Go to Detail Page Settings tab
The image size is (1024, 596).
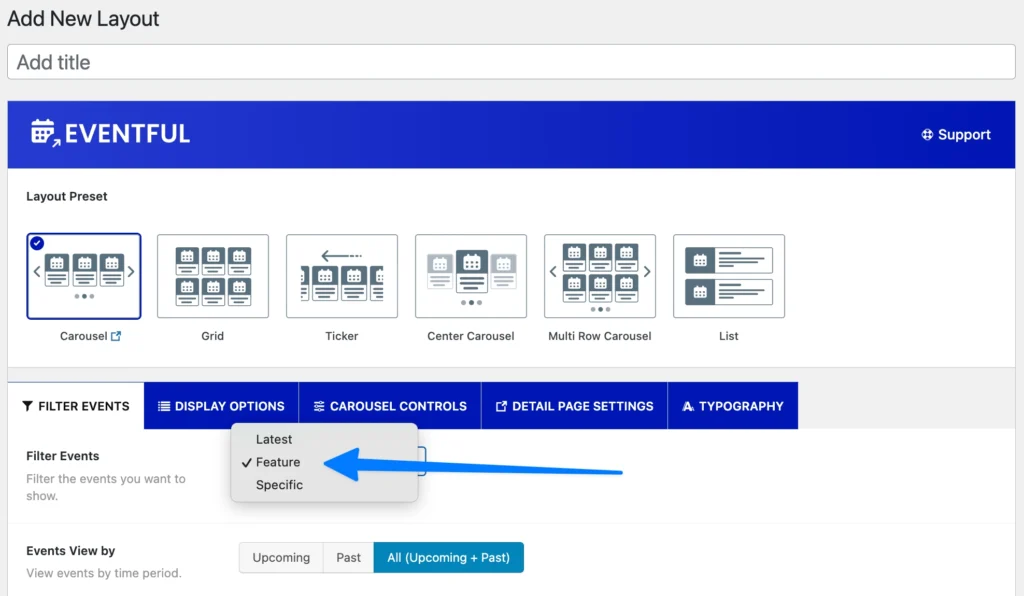point(574,406)
